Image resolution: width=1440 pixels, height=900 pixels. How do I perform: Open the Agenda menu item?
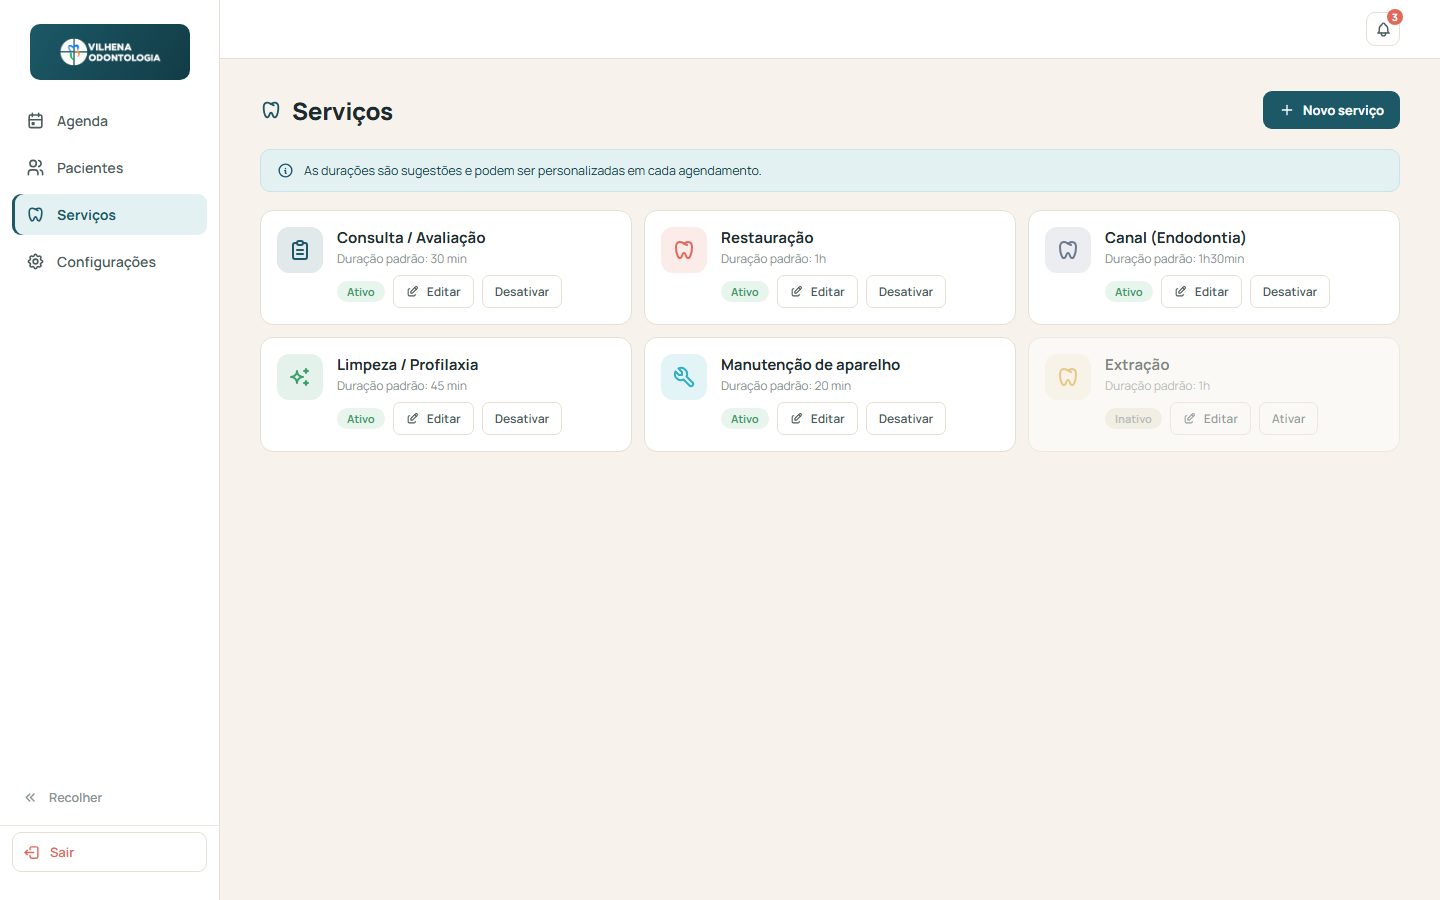tap(110, 121)
